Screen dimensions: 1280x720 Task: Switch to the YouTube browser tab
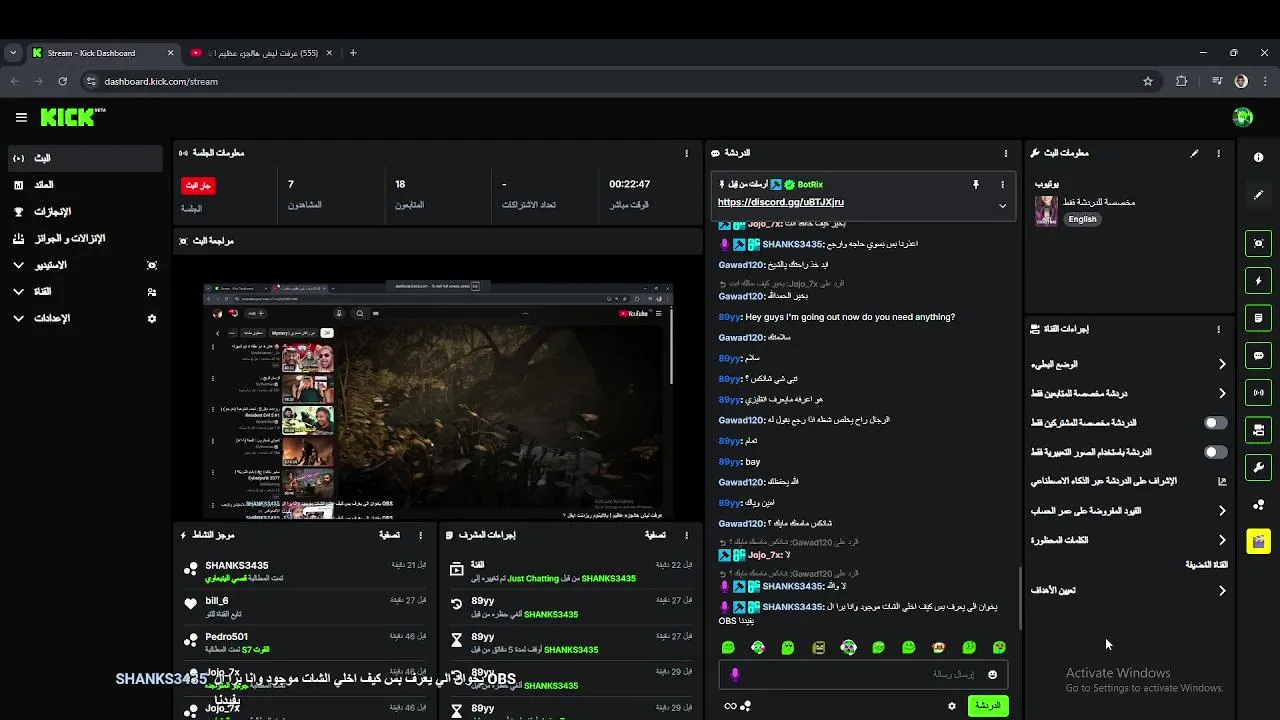coord(262,53)
